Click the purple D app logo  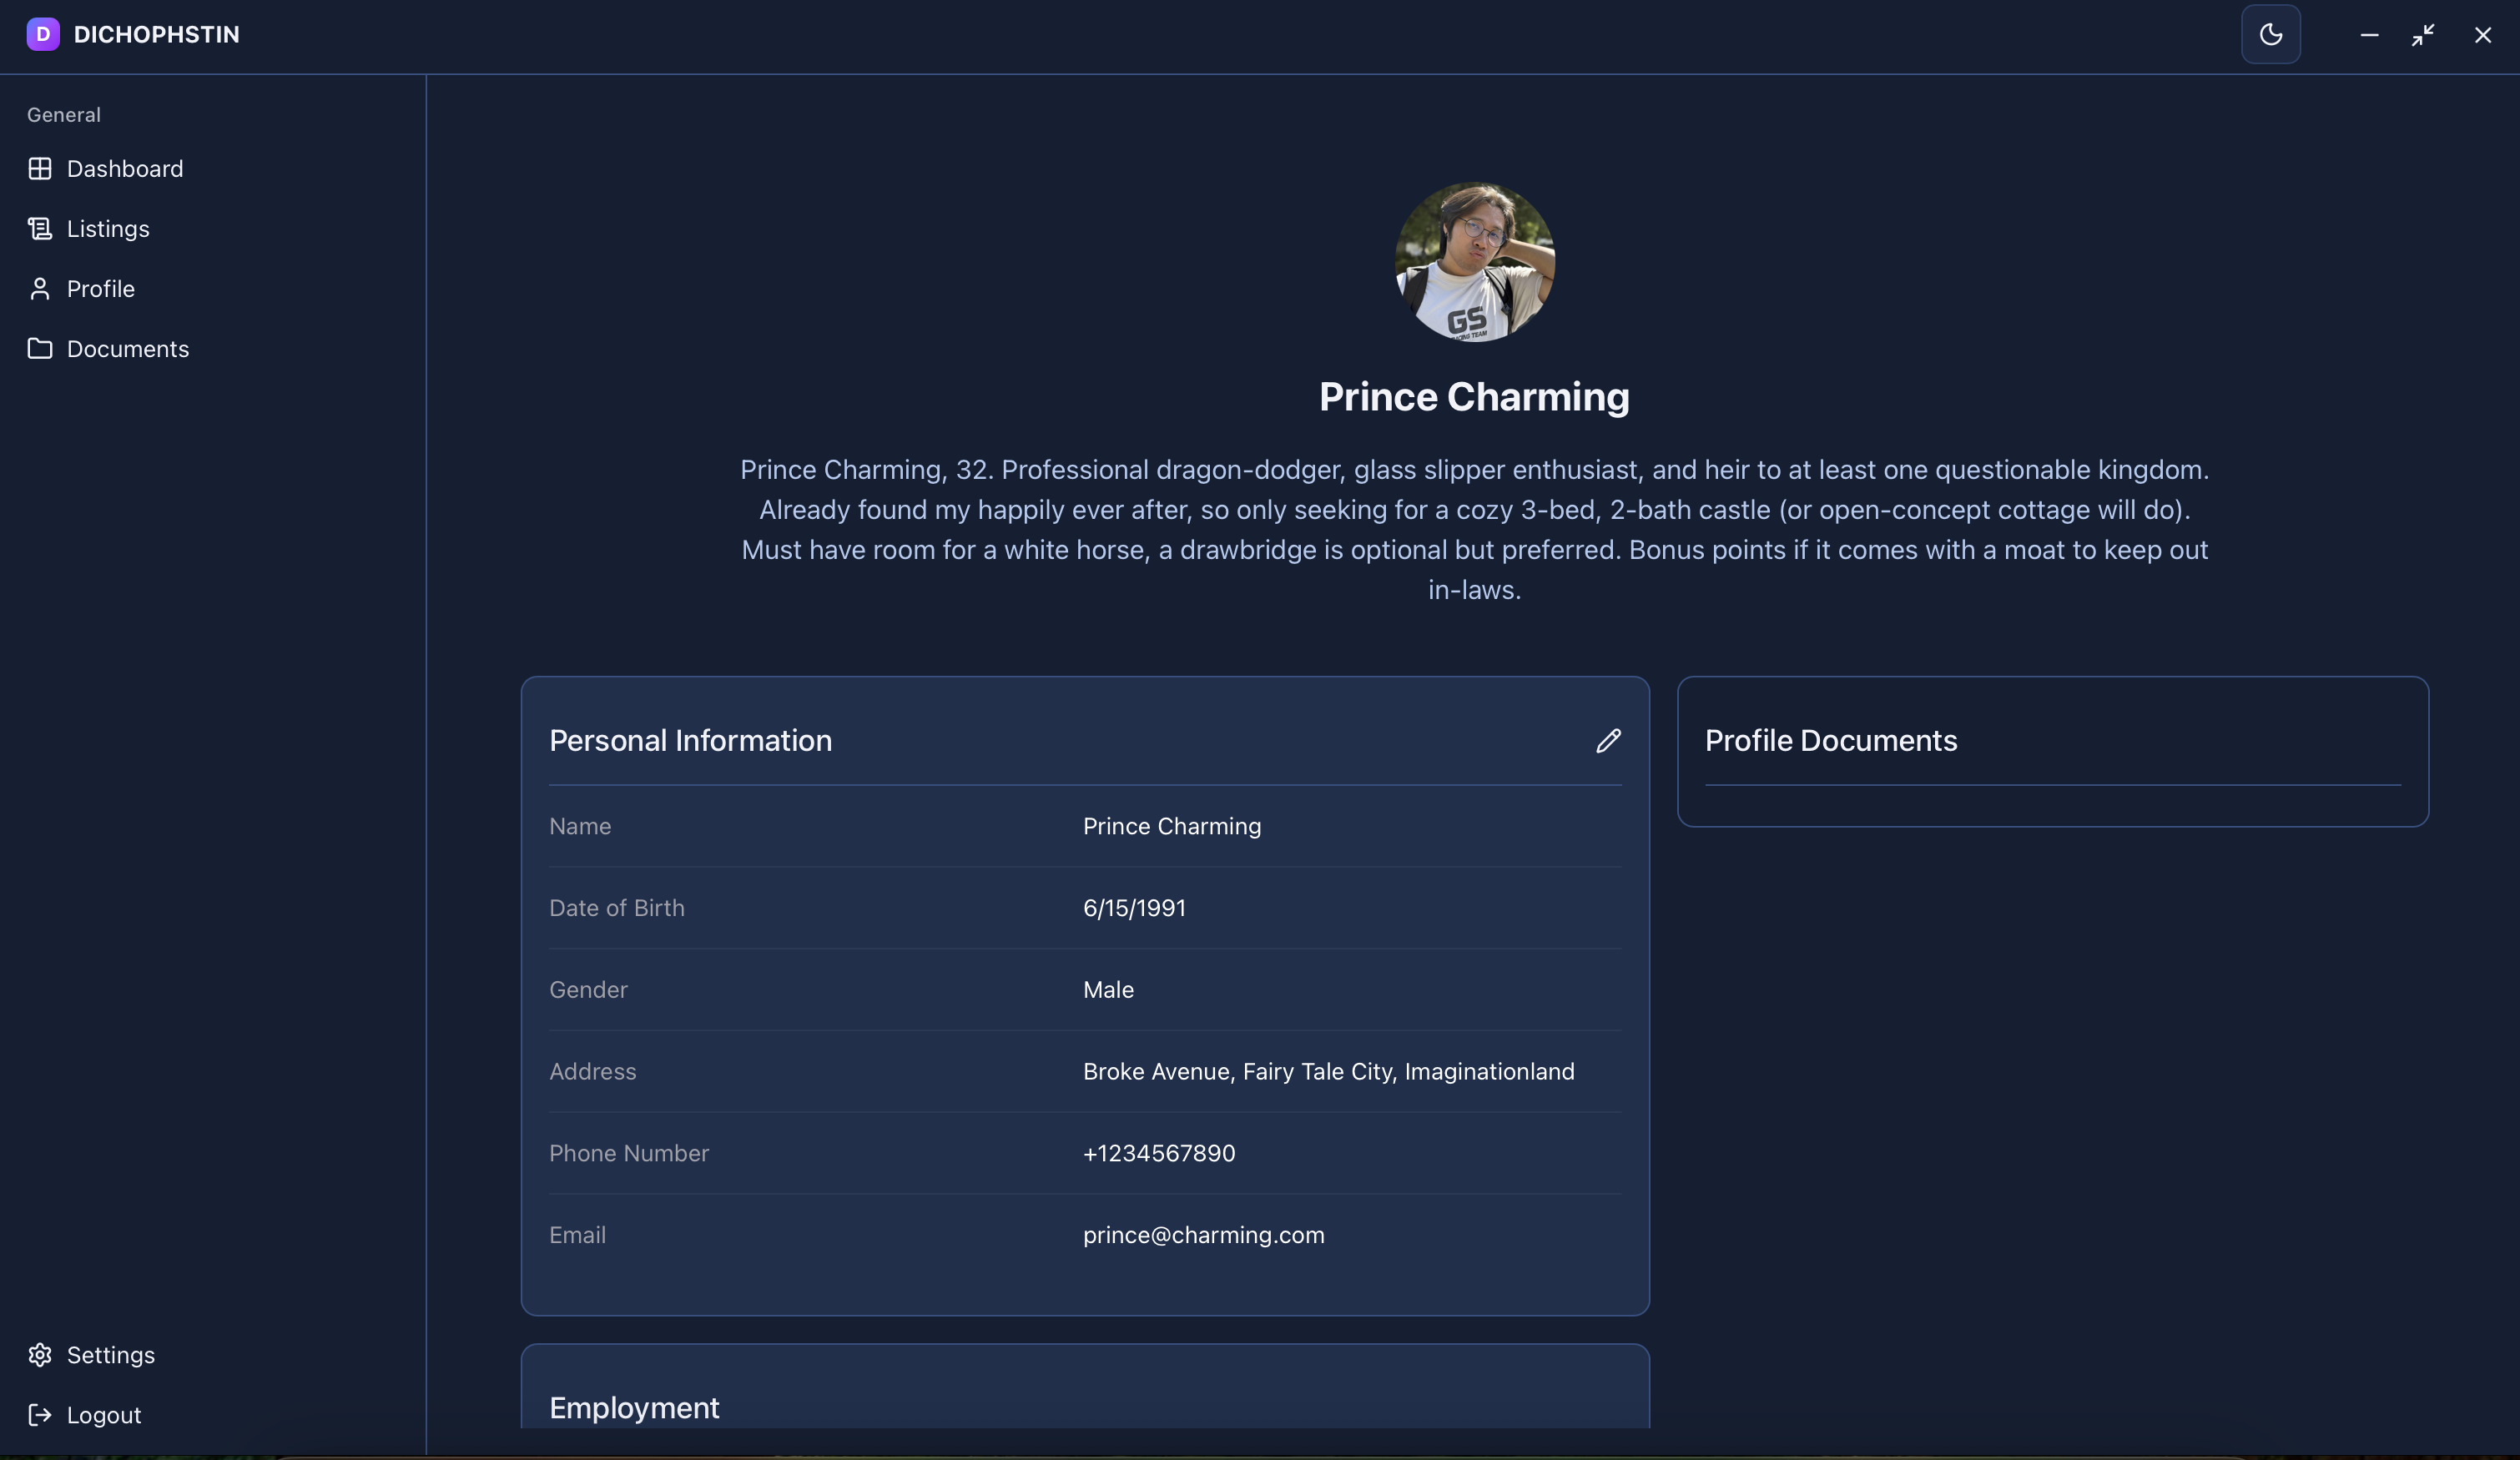pyautogui.click(x=43, y=34)
